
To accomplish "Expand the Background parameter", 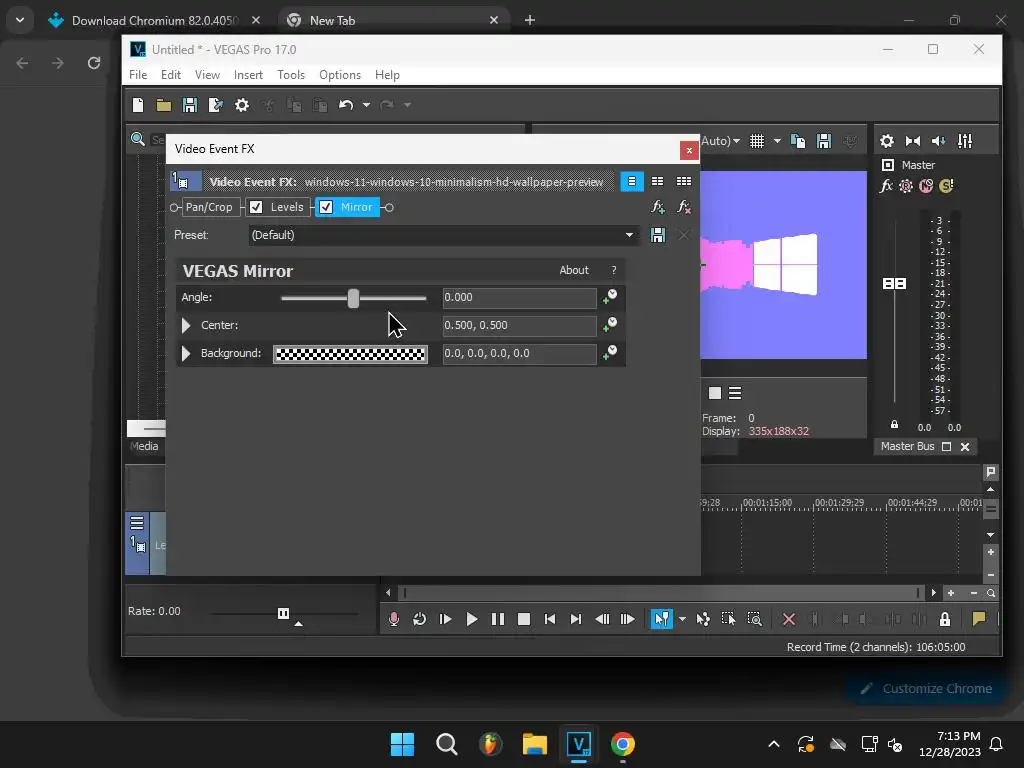I will [x=186, y=353].
